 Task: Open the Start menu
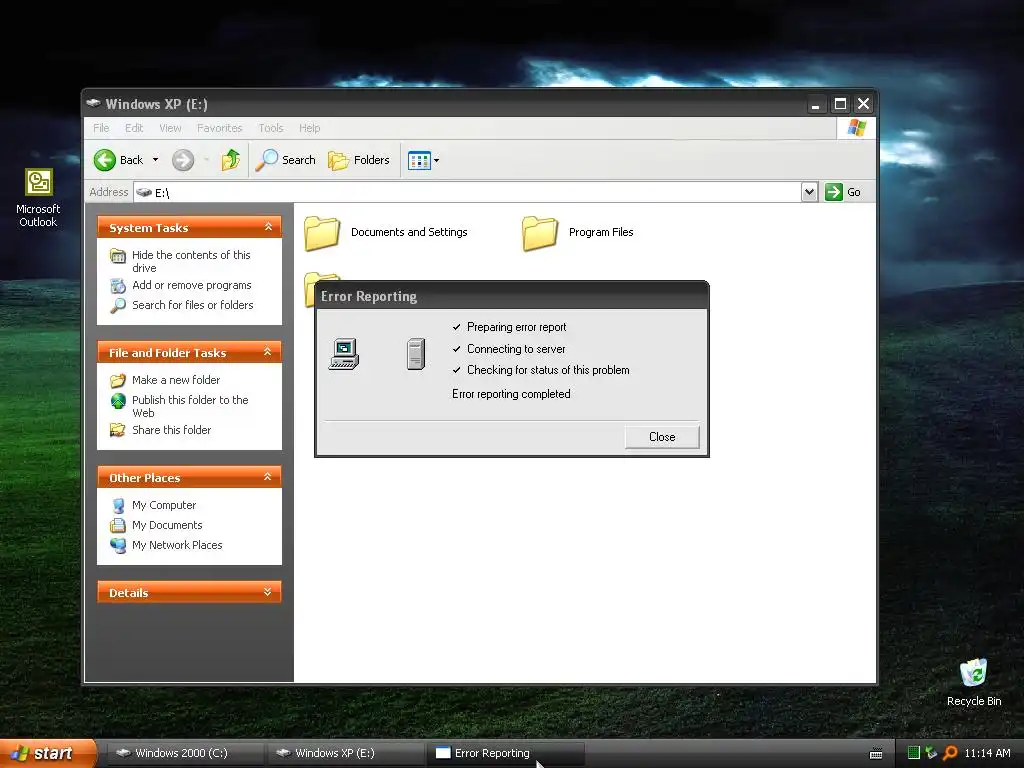click(48, 753)
